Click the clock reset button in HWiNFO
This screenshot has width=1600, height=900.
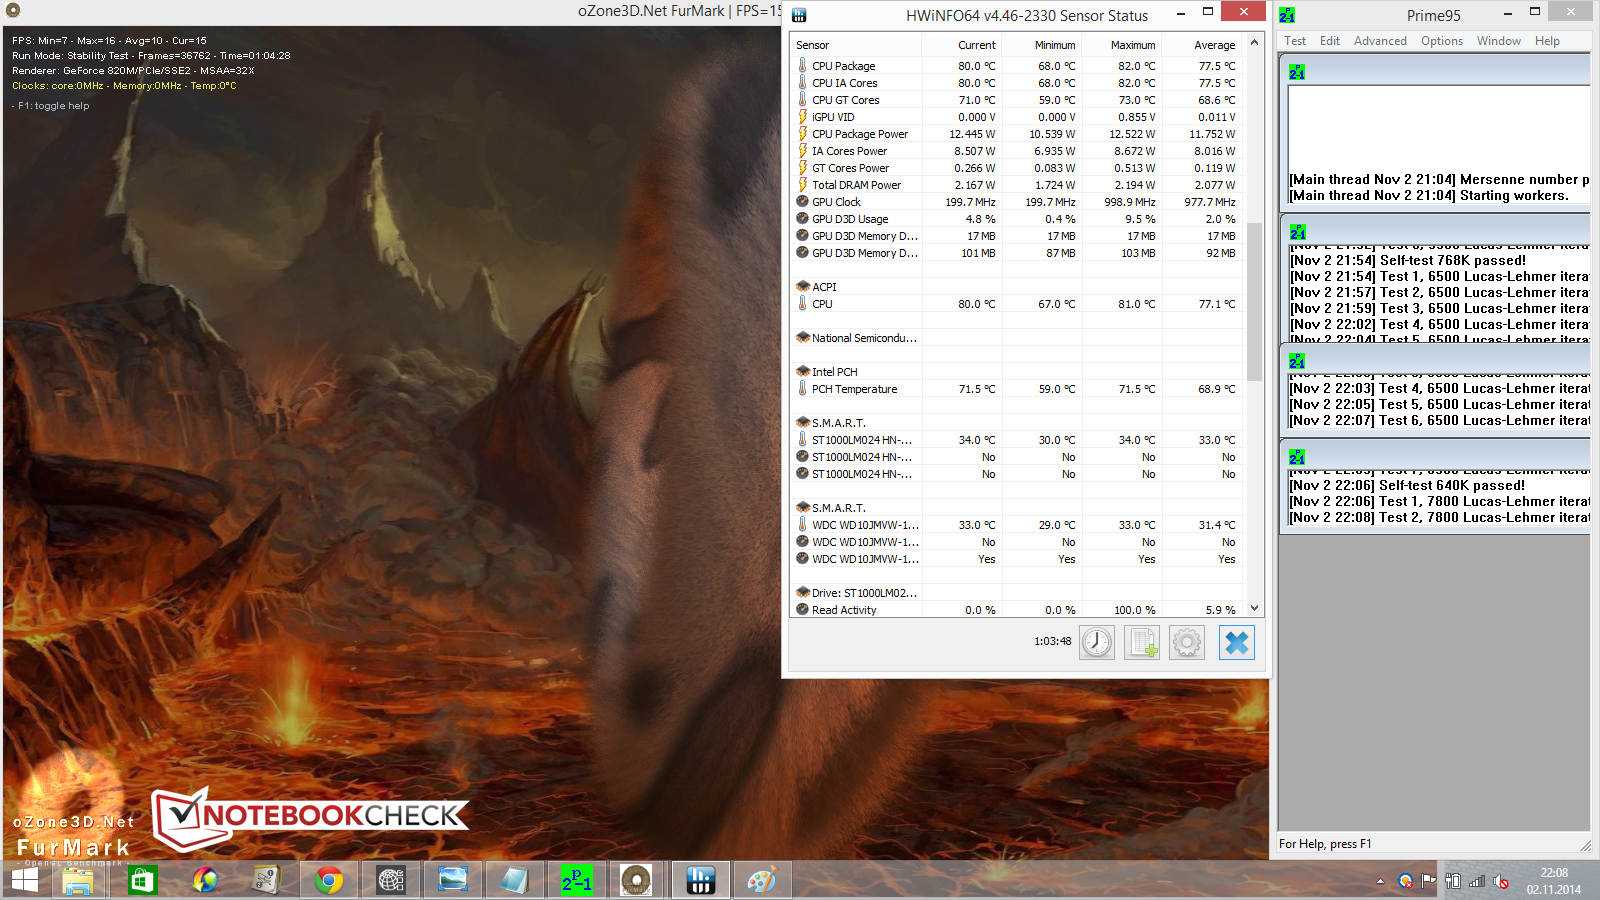tap(1097, 642)
